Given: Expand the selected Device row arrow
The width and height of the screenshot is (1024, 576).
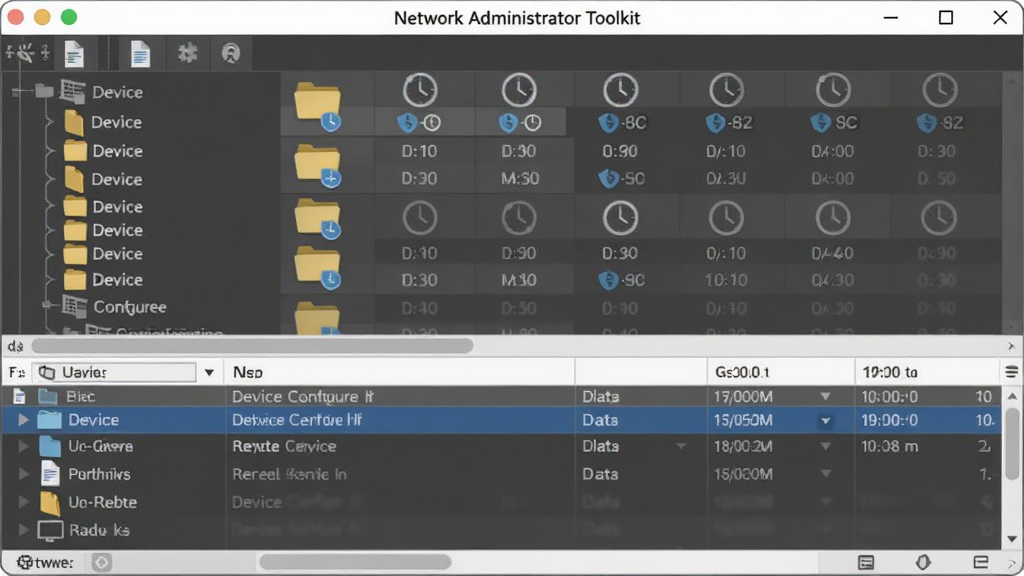Looking at the screenshot, I should (x=24, y=420).
